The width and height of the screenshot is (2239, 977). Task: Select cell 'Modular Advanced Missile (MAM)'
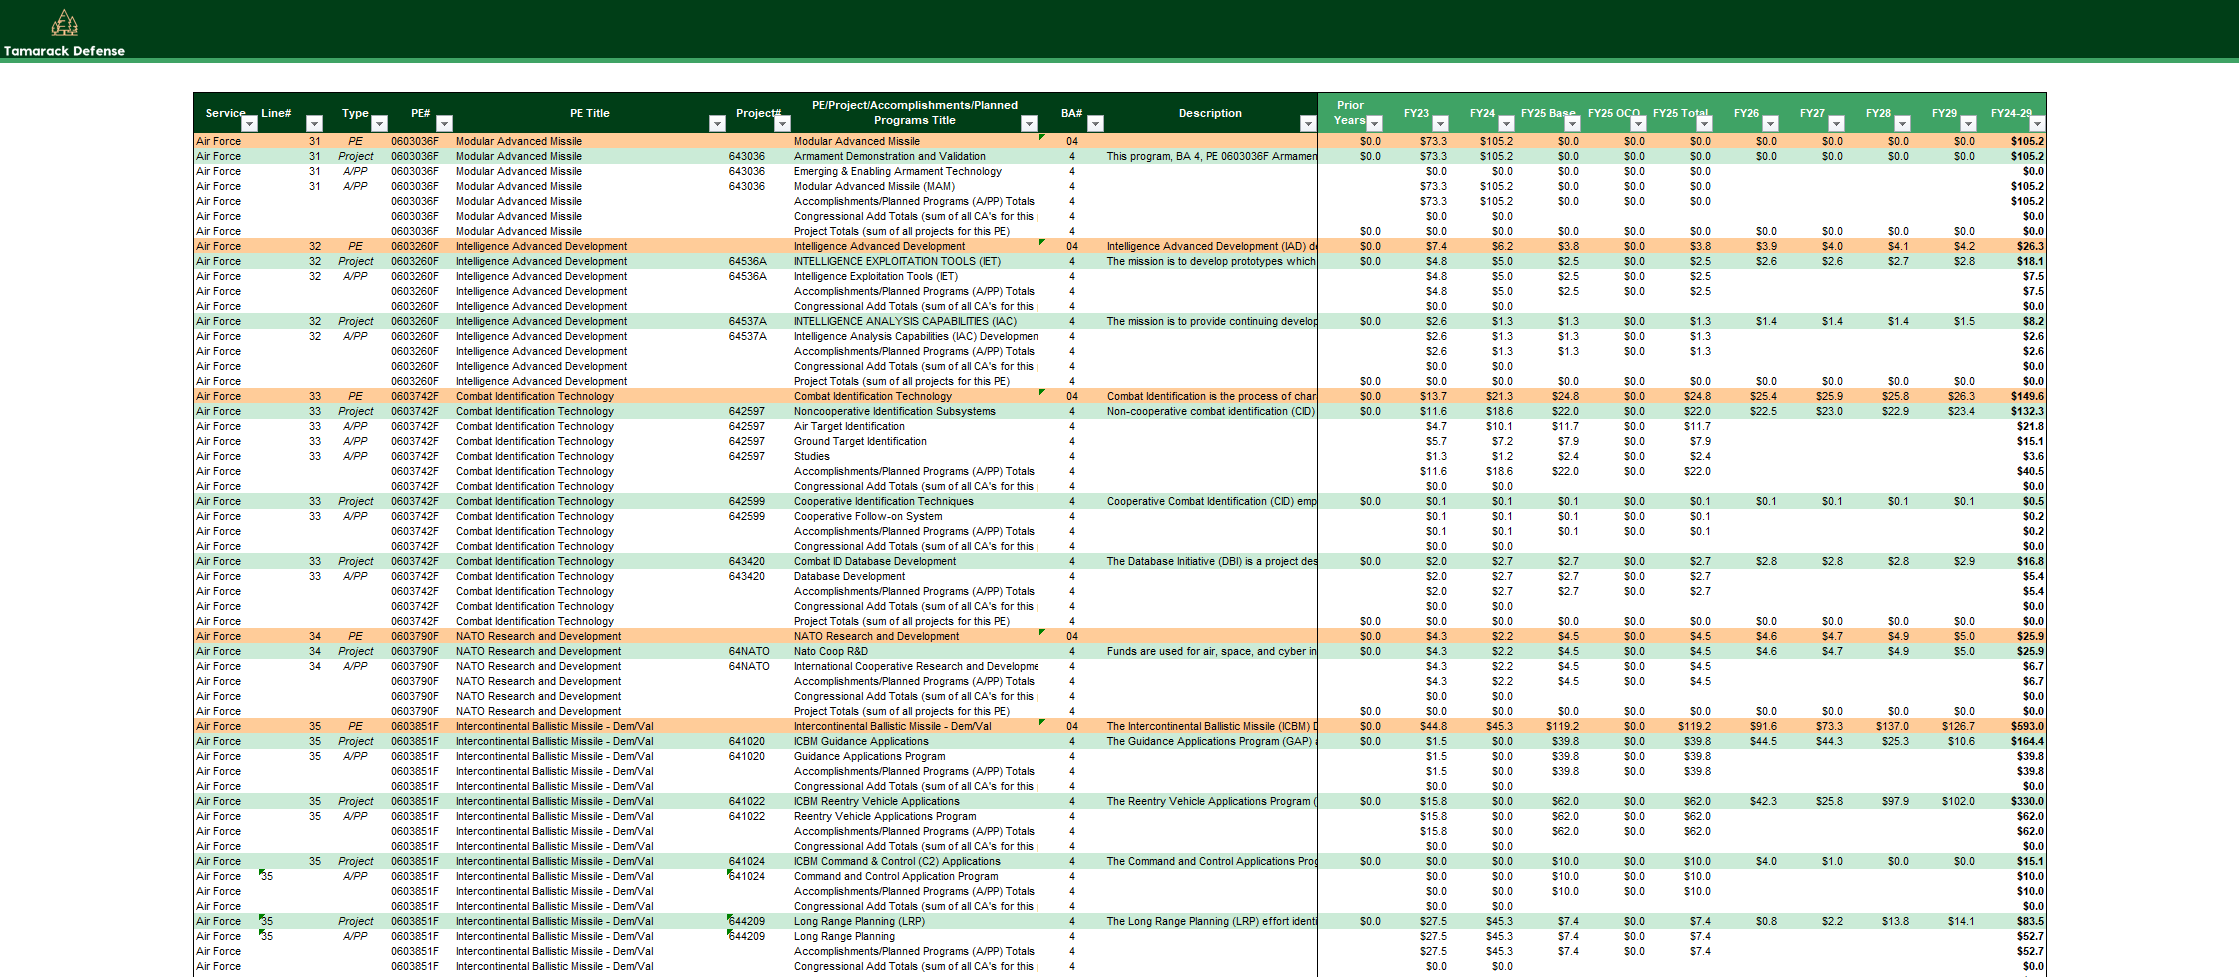point(915,186)
